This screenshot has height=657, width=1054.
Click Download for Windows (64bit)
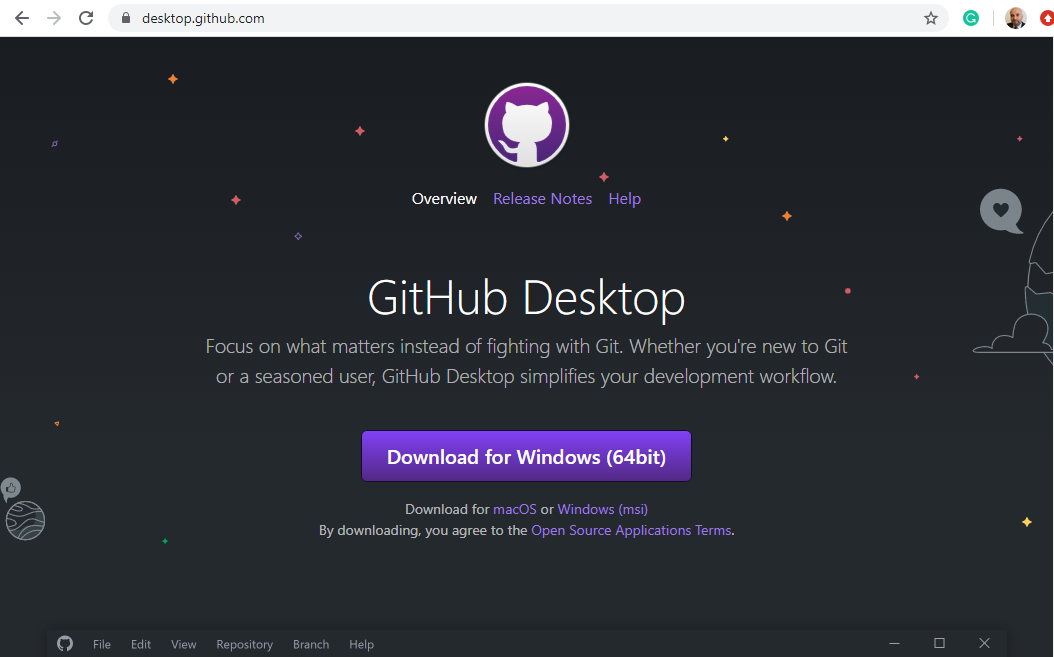[526, 456]
